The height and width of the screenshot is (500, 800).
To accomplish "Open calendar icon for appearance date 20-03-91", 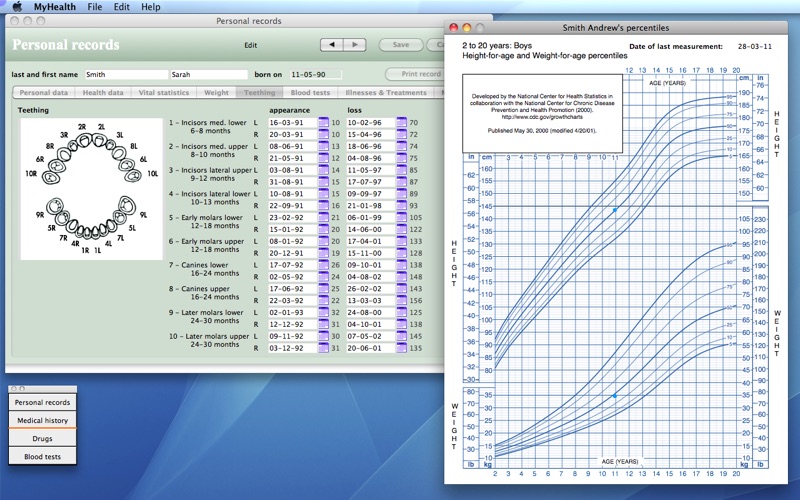I will click(x=323, y=134).
